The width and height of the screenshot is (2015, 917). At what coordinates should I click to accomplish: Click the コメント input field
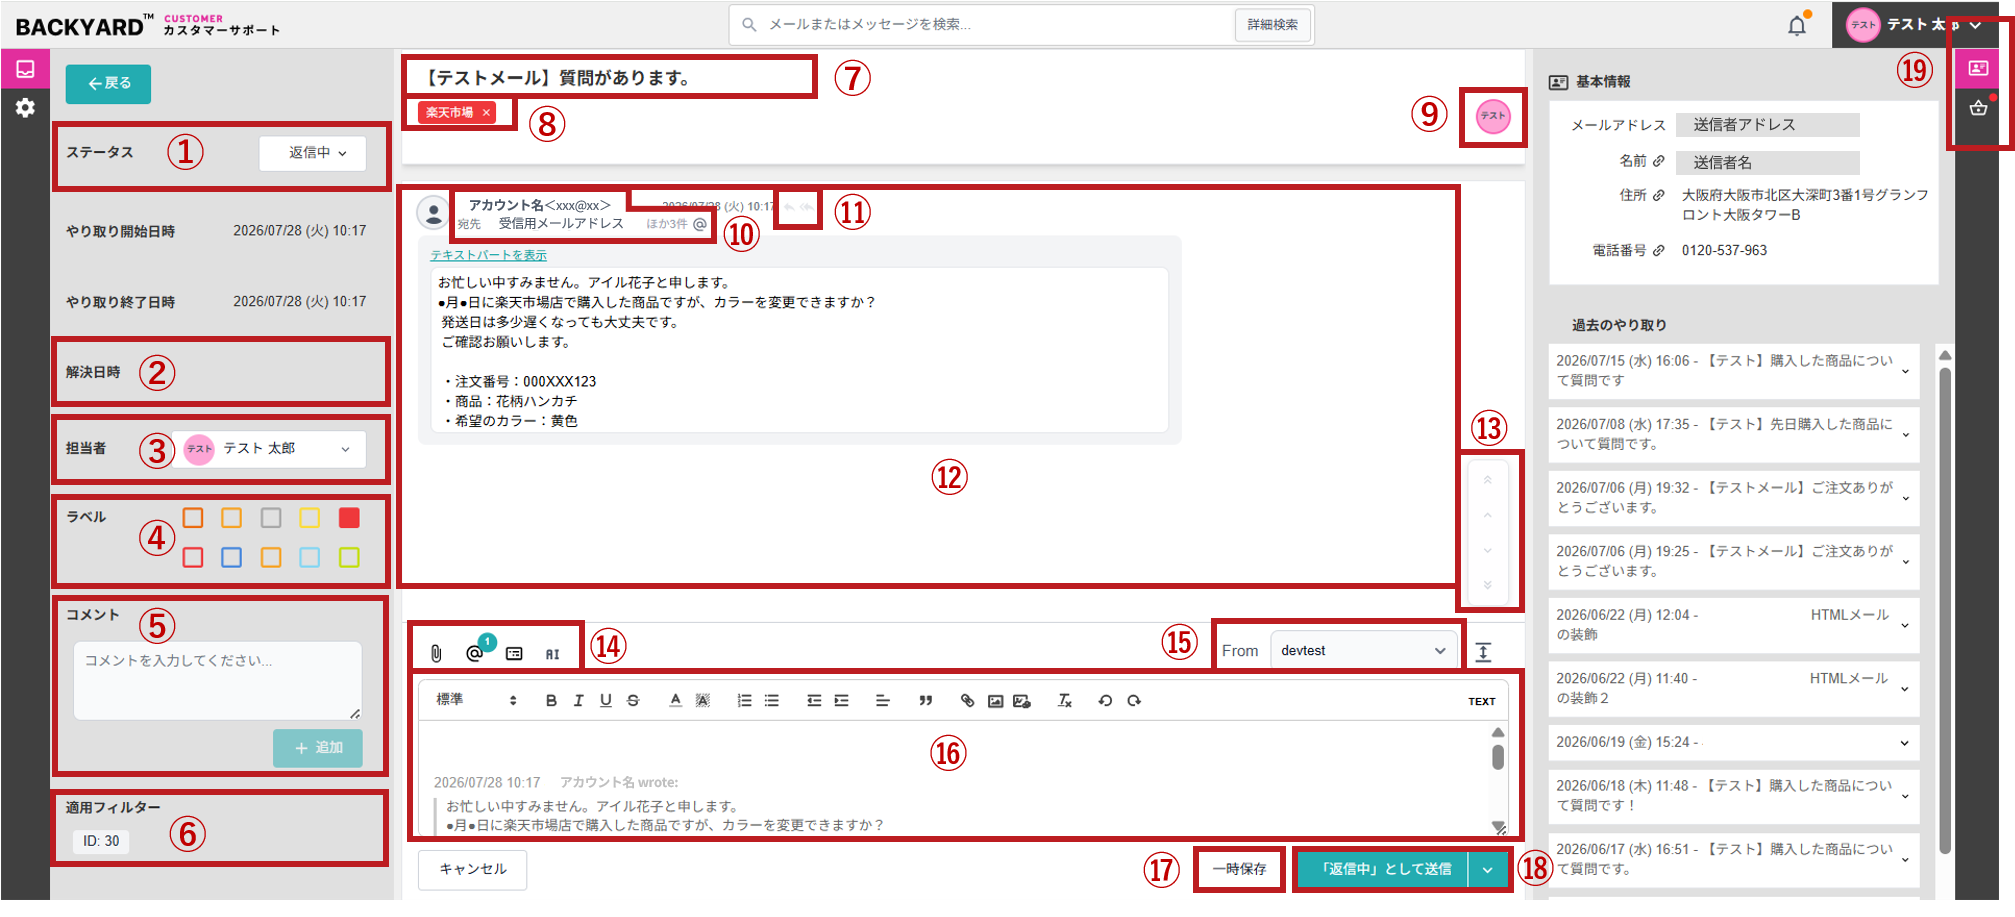tap(218, 680)
